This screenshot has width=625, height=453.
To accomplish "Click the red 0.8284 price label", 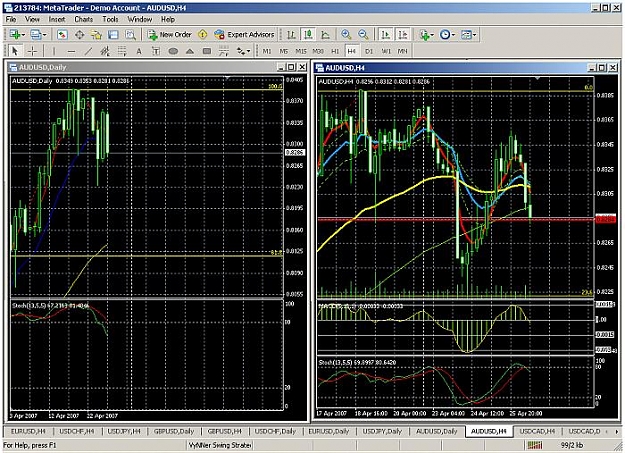I will (605, 219).
